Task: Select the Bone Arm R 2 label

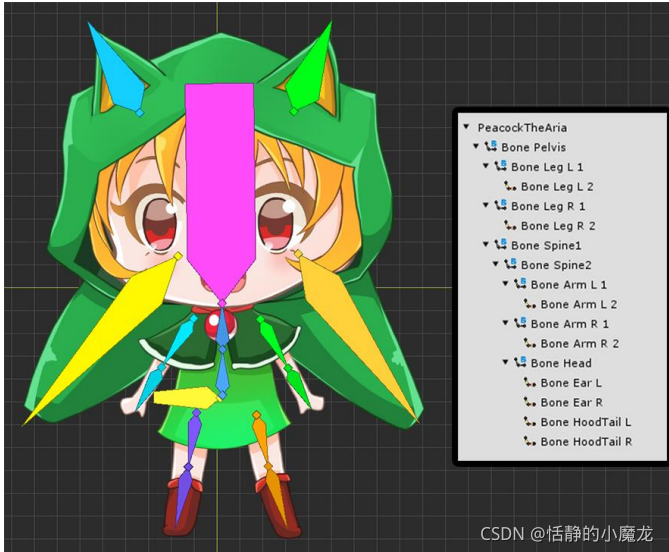Action: tap(580, 343)
